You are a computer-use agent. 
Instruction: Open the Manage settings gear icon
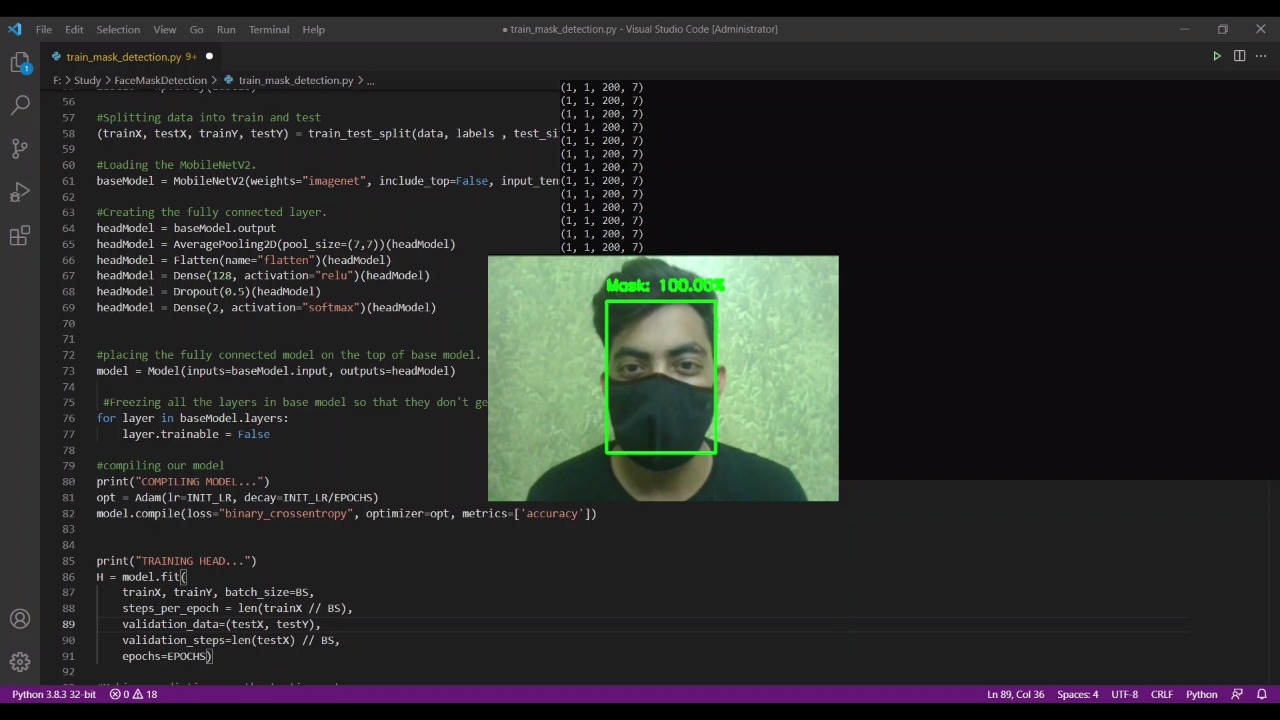20,662
